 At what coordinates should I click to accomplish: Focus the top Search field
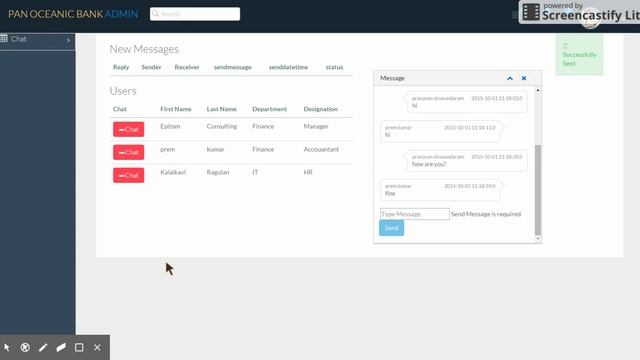(x=195, y=14)
